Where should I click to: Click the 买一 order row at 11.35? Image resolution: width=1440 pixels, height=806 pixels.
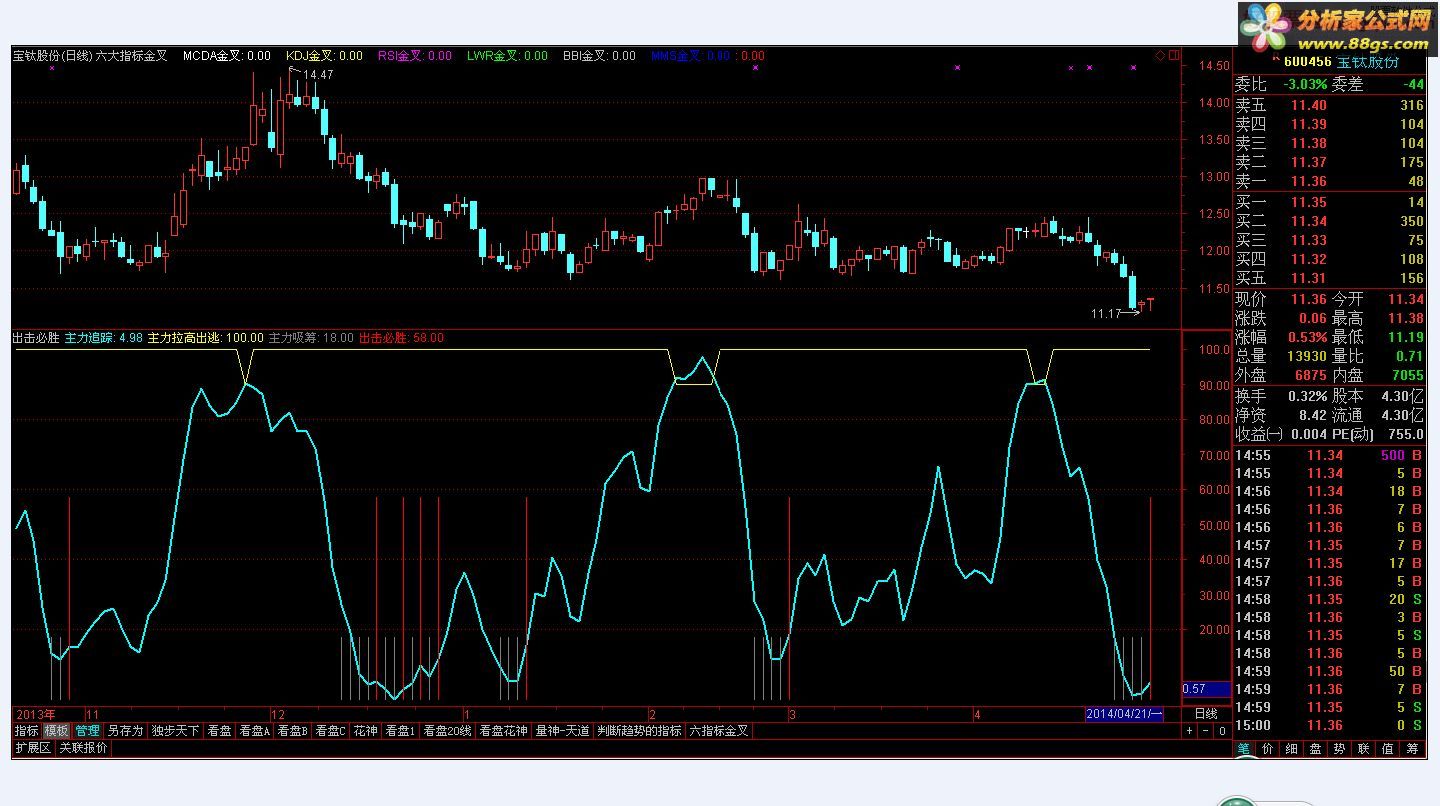tap(1330, 202)
